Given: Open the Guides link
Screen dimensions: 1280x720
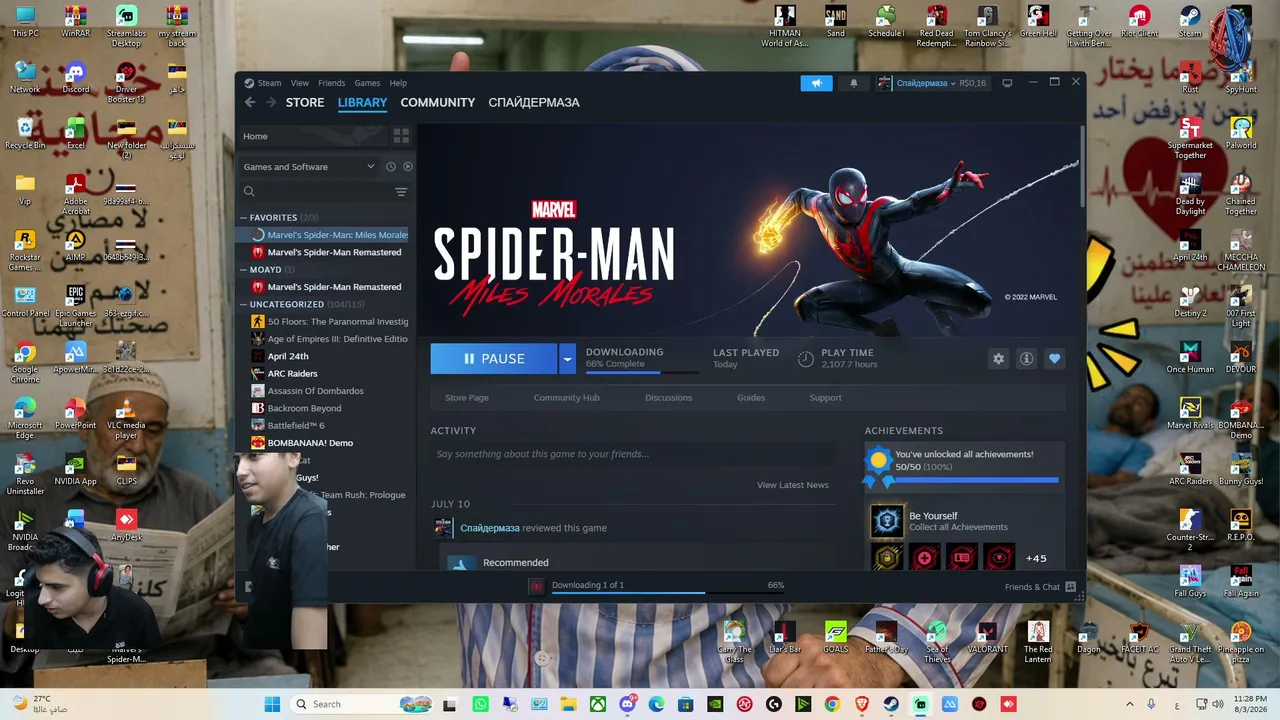Looking at the screenshot, I should pyautogui.click(x=751, y=398).
